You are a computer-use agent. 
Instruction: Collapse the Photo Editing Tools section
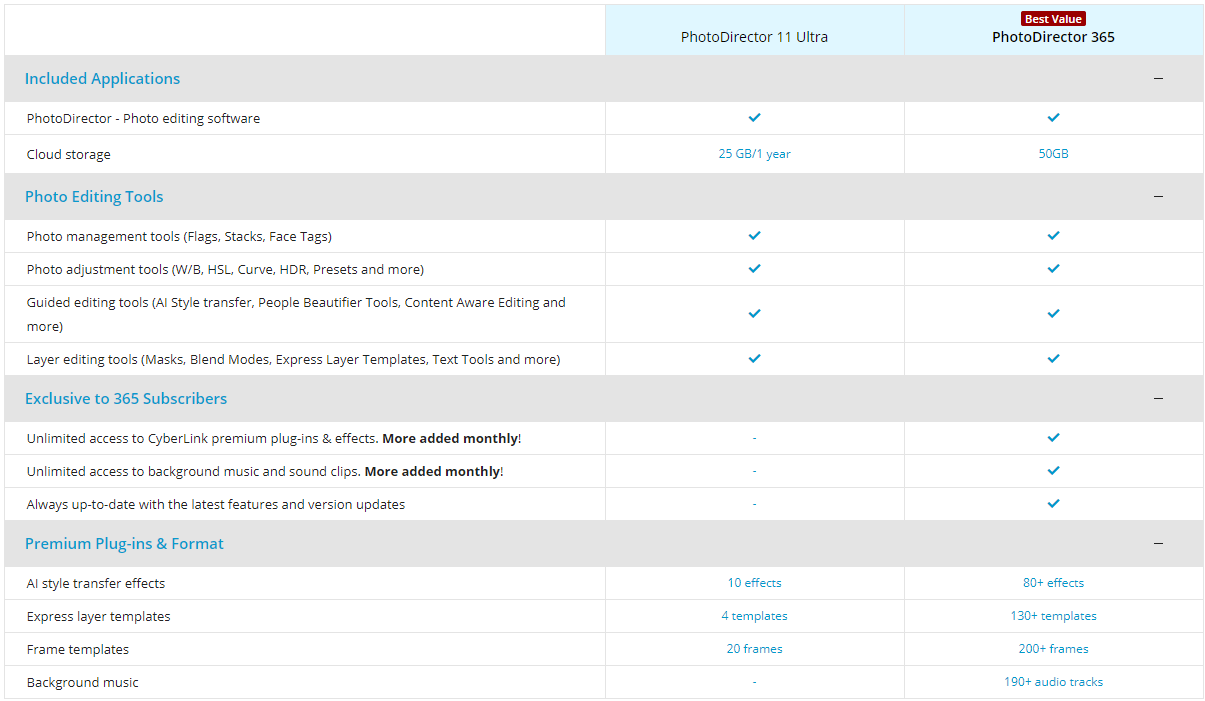1158,196
